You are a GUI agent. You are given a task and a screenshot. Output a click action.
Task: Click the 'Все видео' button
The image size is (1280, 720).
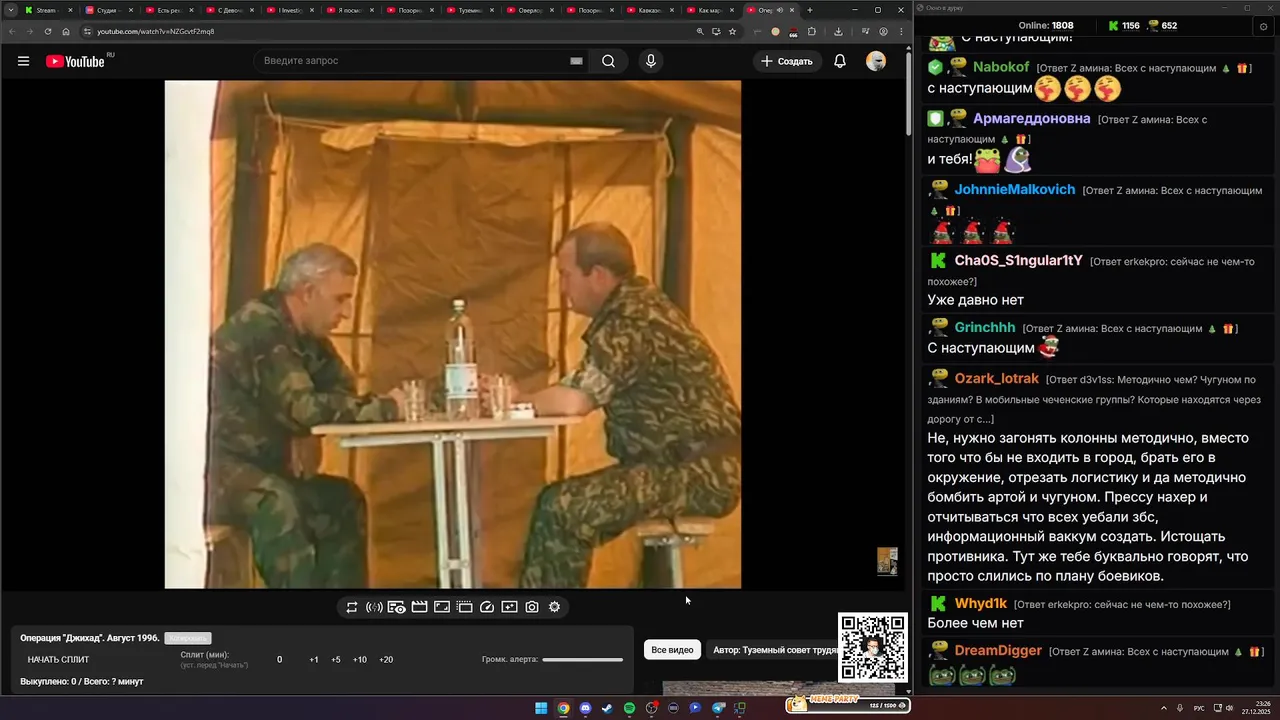tap(672, 650)
